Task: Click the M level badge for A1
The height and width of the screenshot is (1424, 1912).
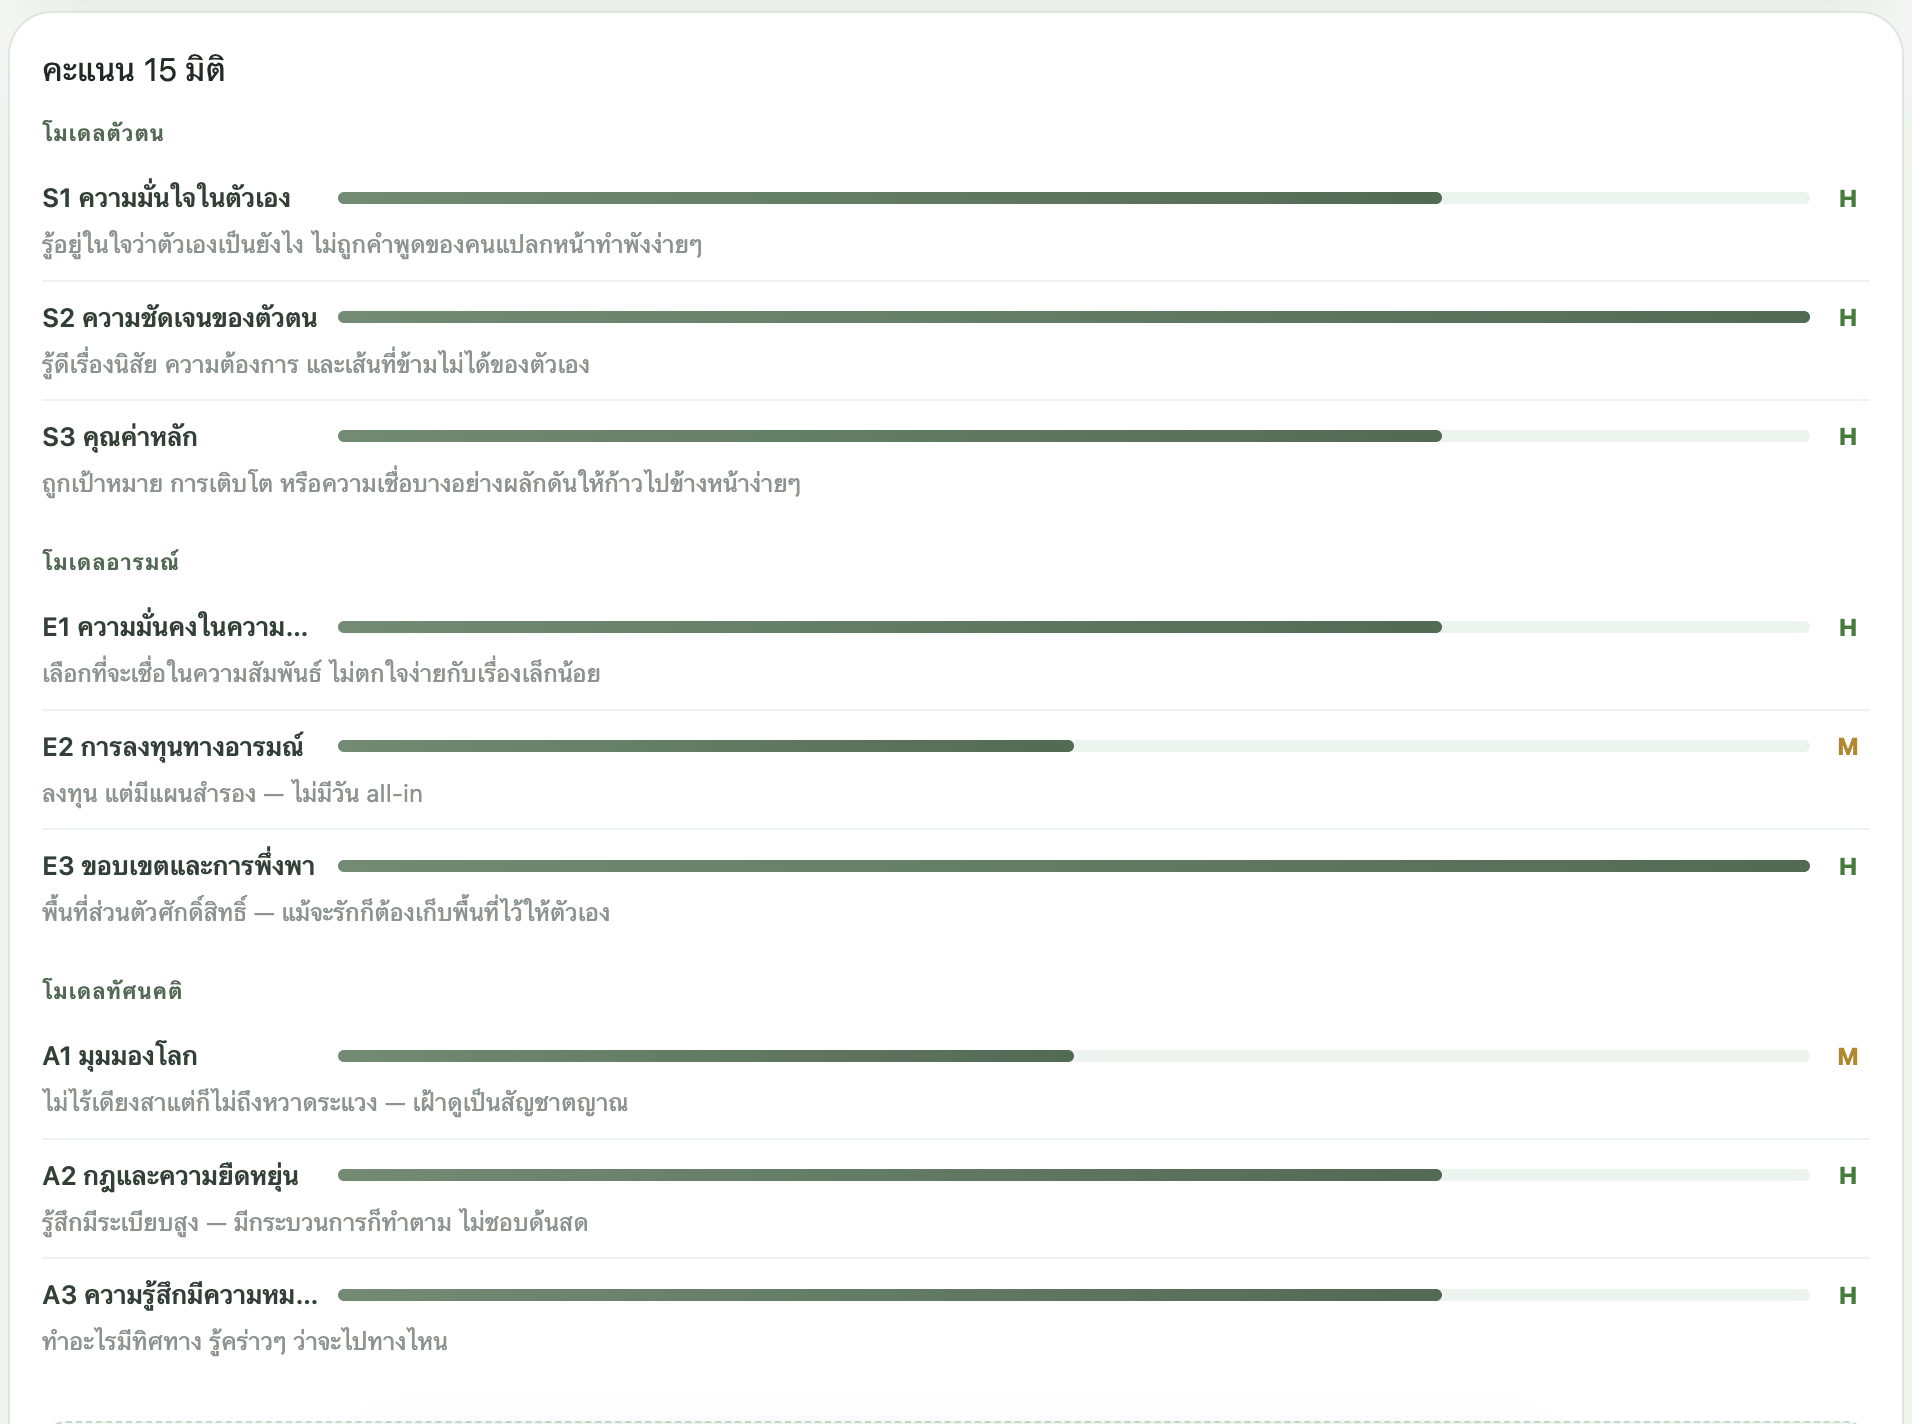Action: pyautogui.click(x=1847, y=1057)
